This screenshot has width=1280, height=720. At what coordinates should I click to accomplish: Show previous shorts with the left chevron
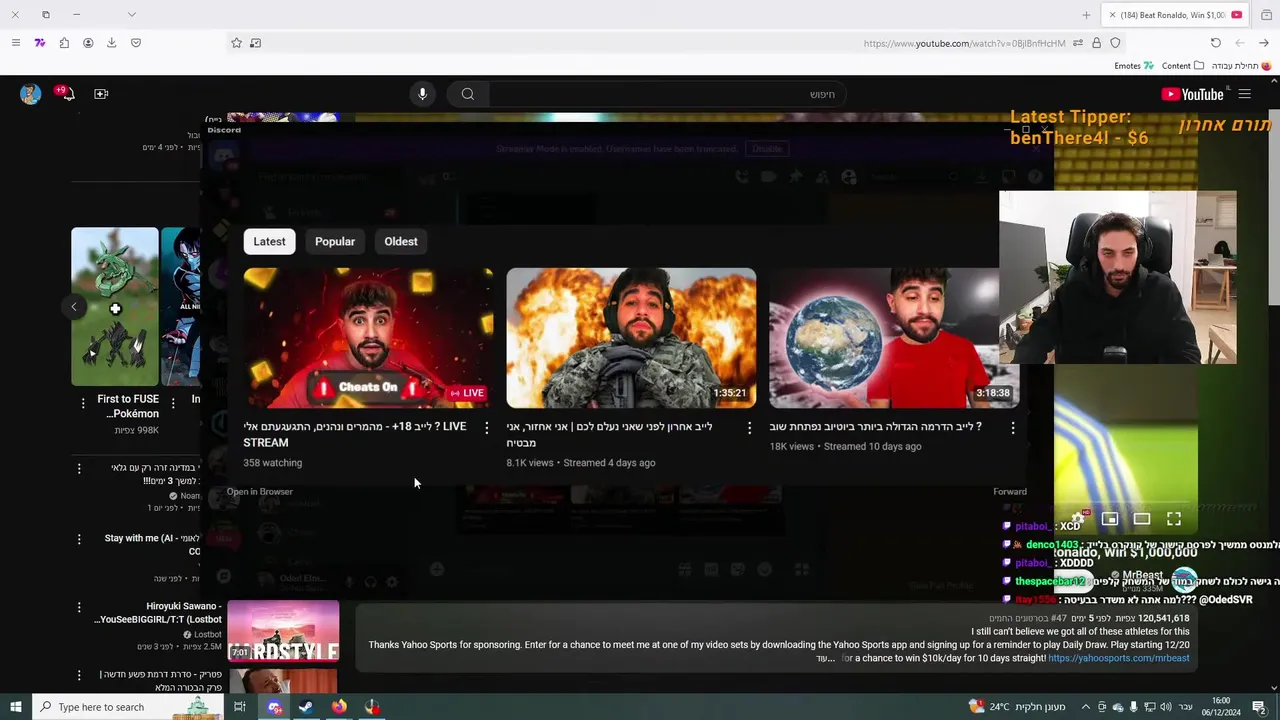pos(74,307)
